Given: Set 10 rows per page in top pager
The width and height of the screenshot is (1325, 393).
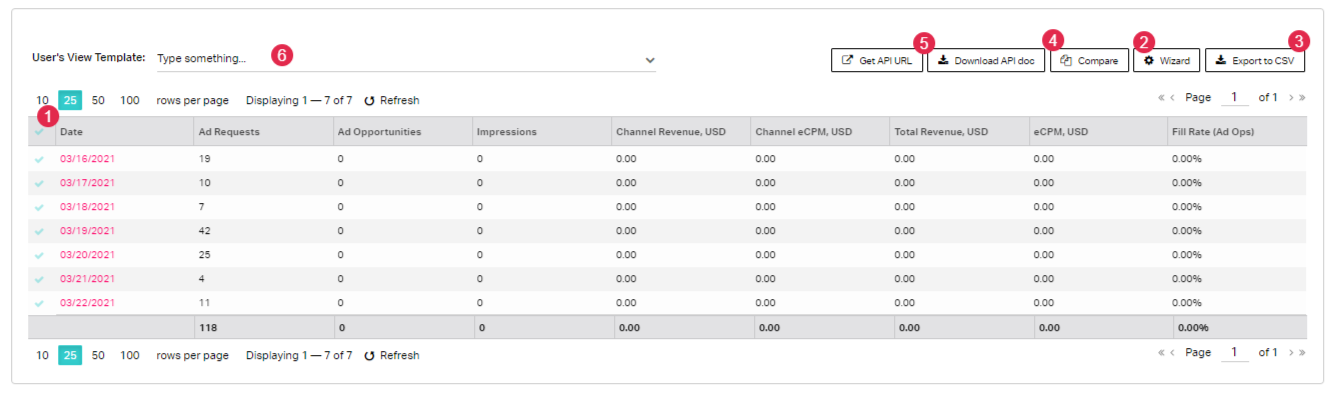Looking at the screenshot, I should click(x=42, y=100).
